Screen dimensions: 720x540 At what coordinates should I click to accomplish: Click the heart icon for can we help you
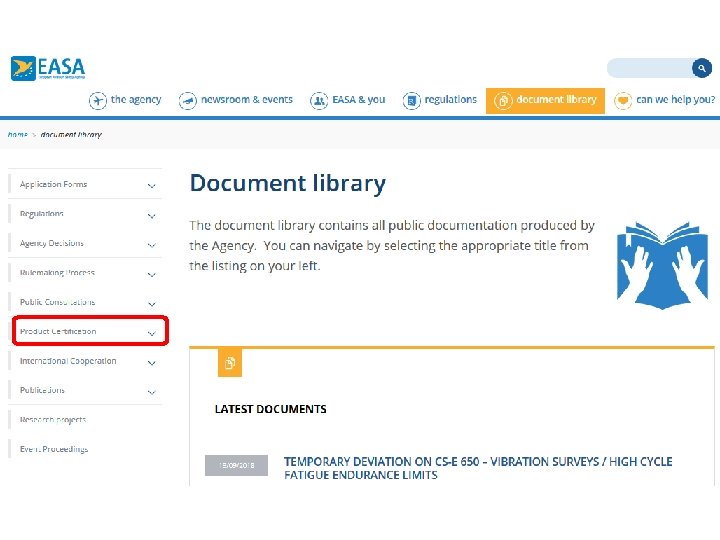[x=623, y=100]
